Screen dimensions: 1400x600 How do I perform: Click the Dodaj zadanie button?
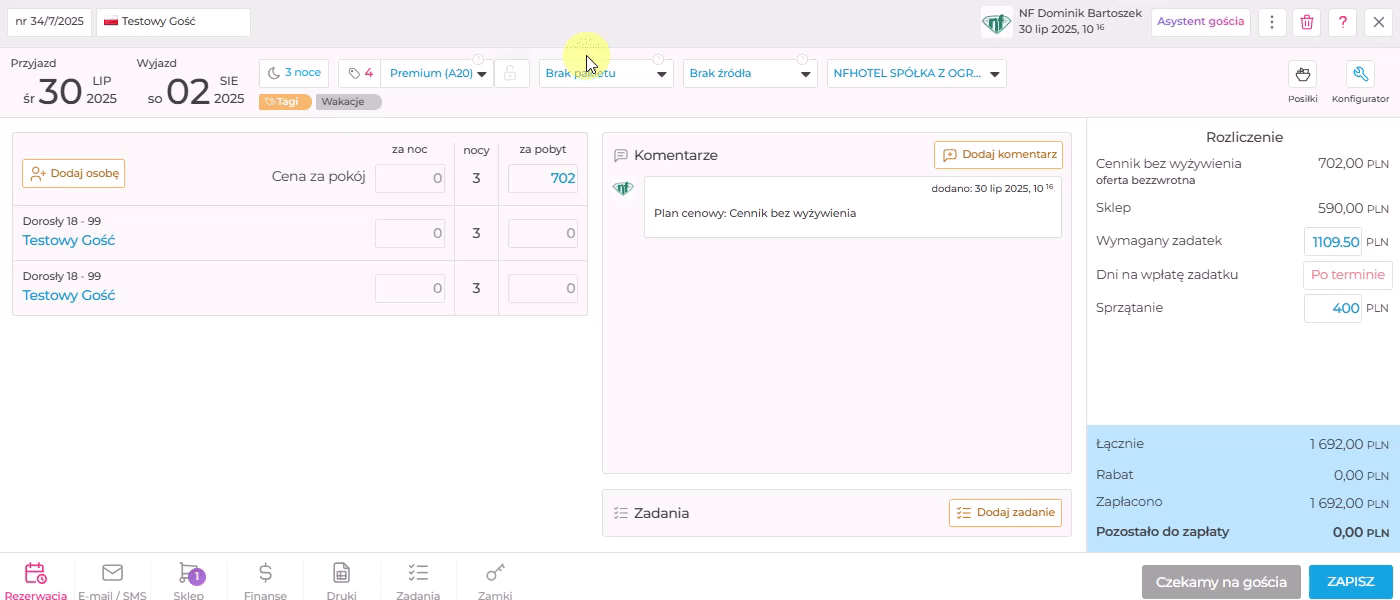(1005, 513)
